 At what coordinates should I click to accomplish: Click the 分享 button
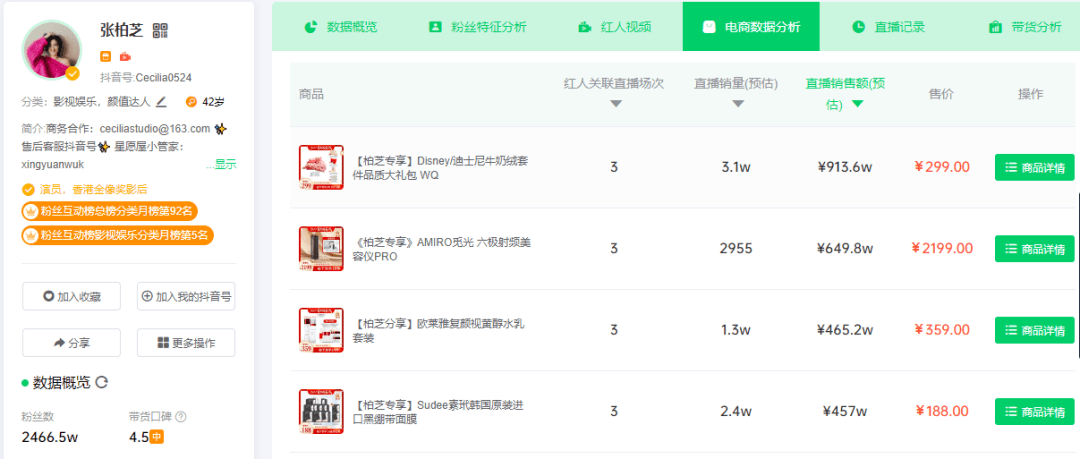pos(72,343)
